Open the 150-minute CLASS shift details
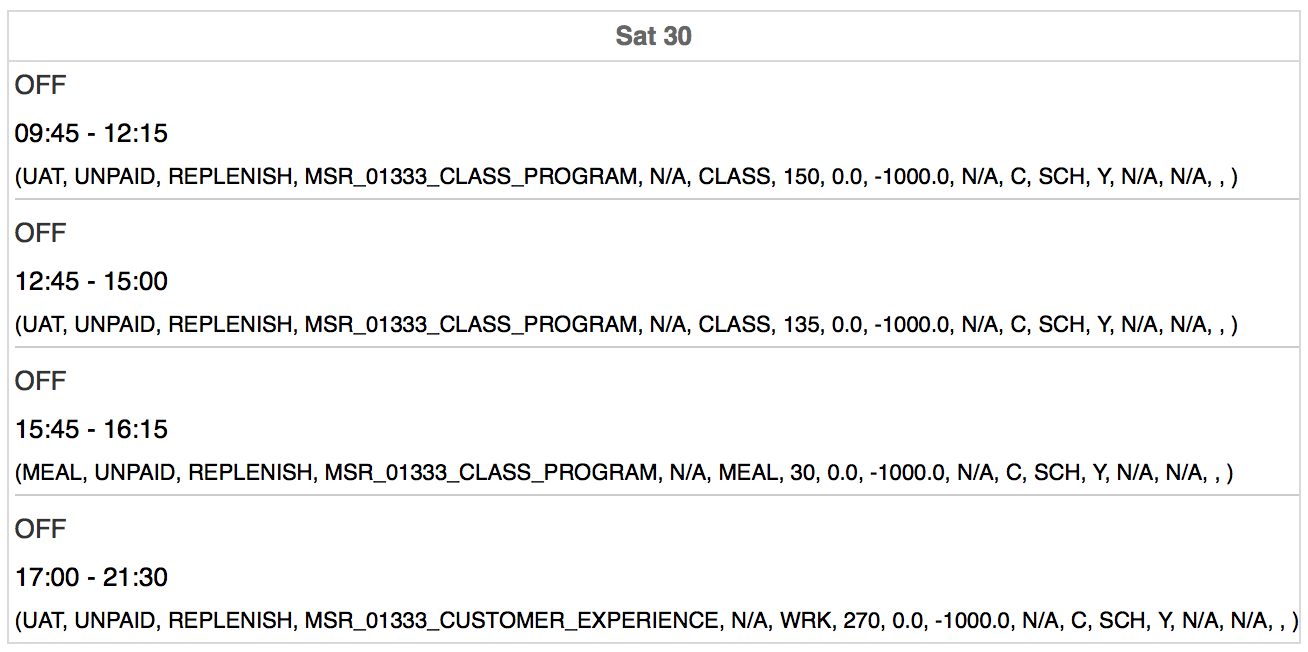 626,178
